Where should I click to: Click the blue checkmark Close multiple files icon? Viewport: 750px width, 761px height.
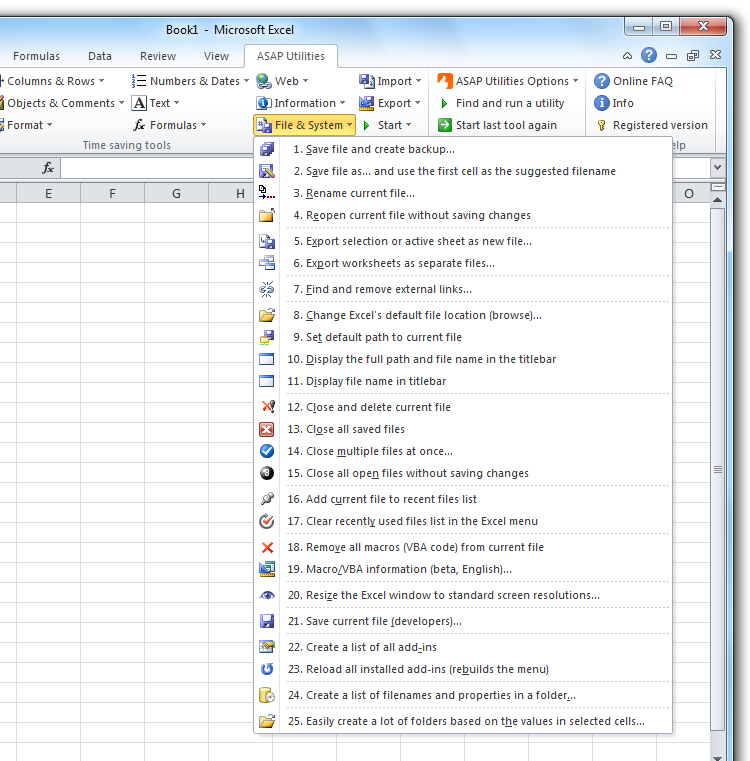coord(267,451)
